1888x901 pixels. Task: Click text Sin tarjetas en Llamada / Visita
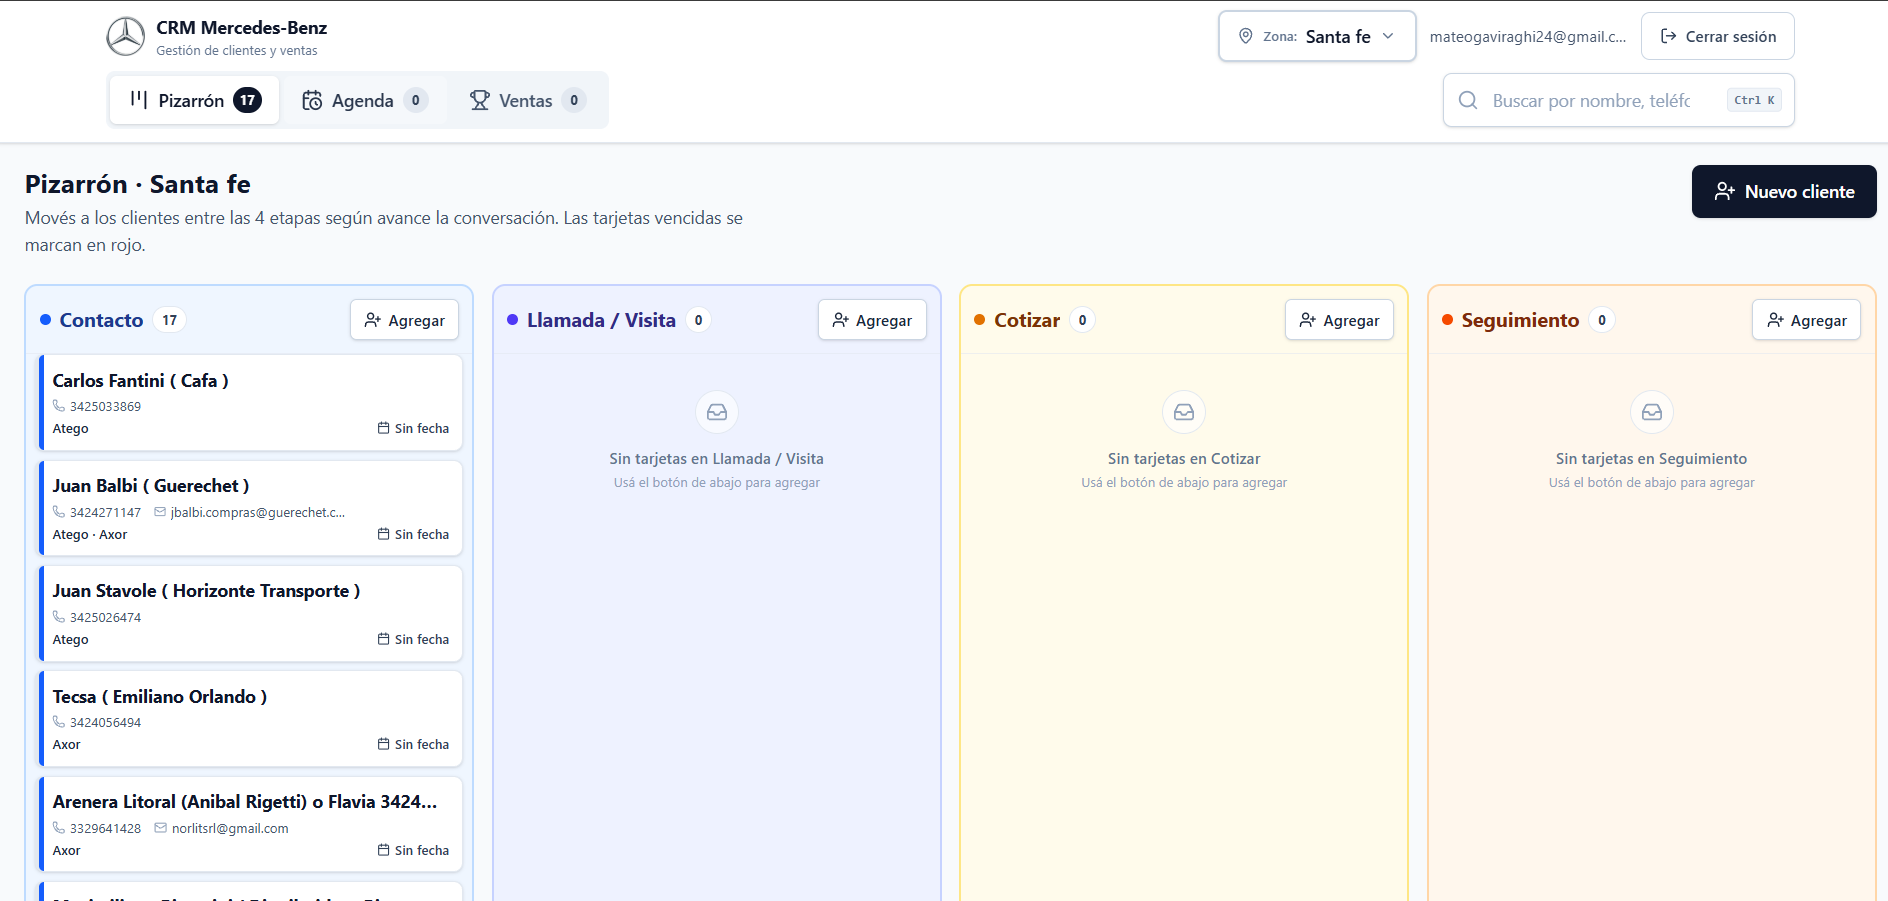tap(717, 458)
